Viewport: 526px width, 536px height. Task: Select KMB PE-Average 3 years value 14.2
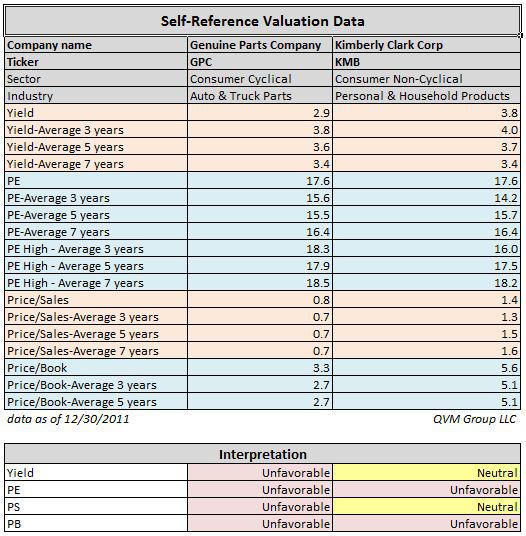pos(427,198)
